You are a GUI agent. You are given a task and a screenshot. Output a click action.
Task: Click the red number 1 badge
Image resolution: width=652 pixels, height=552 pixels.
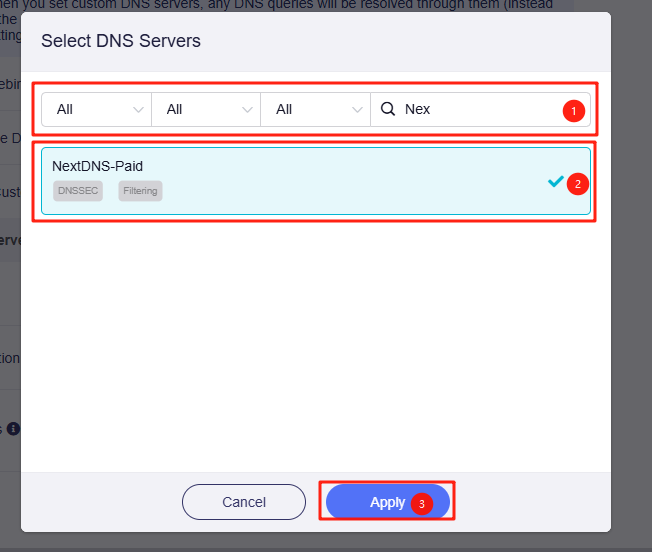pos(573,111)
